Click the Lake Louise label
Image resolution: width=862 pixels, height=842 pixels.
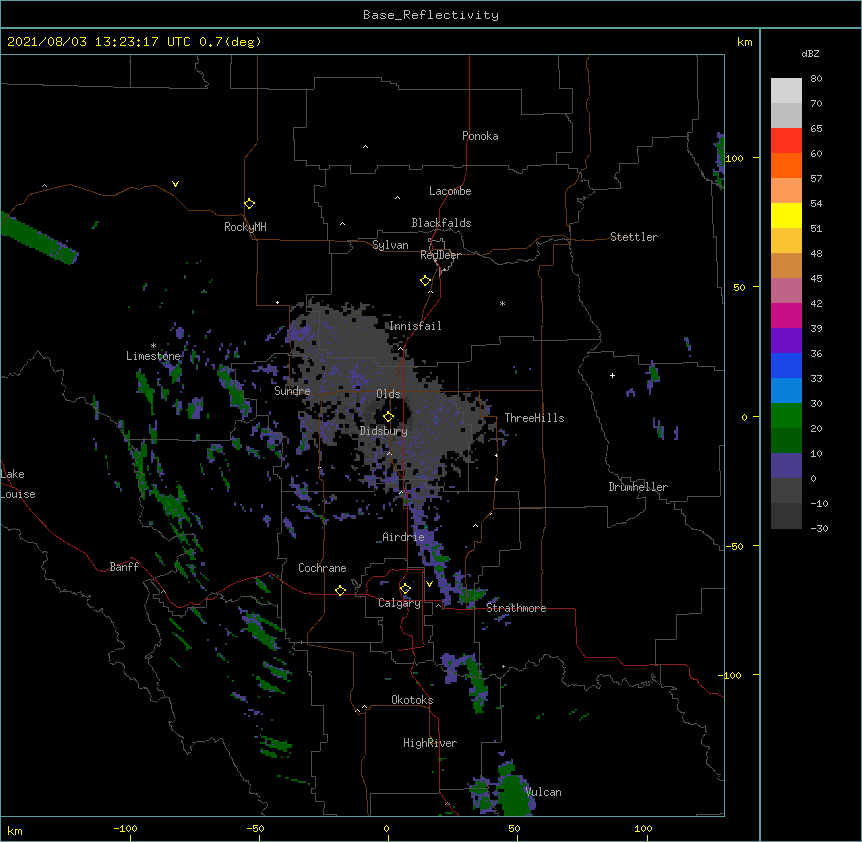(x=18, y=484)
